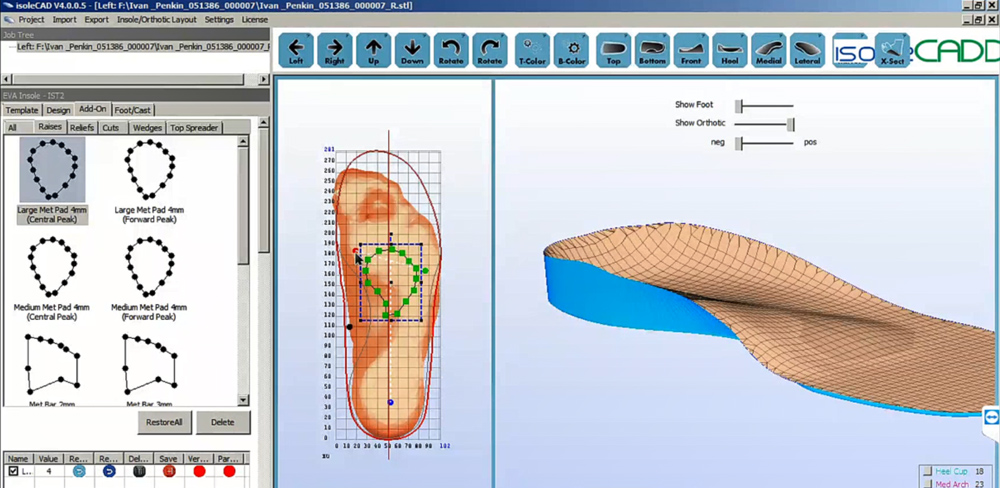This screenshot has width=1000, height=488.
Task: Open the Settings menu
Action: pyautogui.click(x=218, y=19)
